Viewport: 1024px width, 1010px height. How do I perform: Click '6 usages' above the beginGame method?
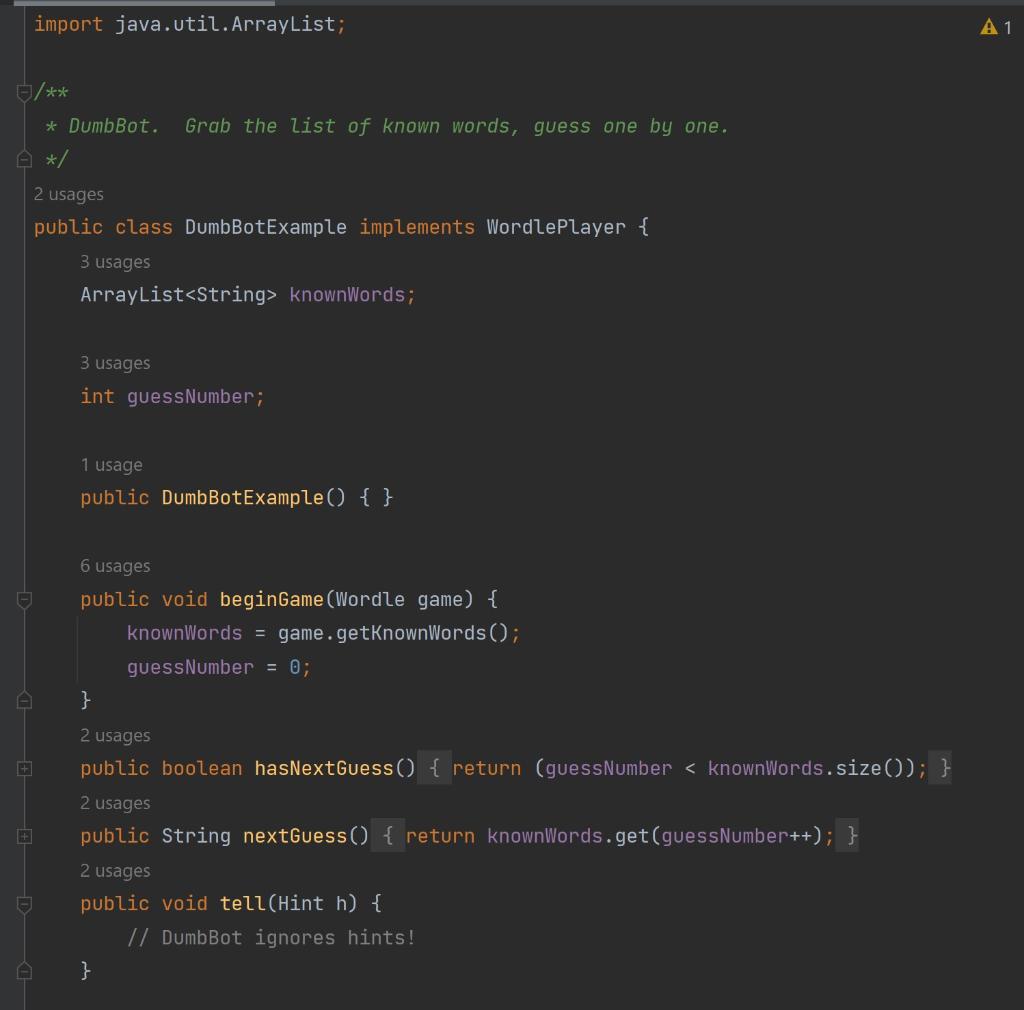pyautogui.click(x=115, y=565)
